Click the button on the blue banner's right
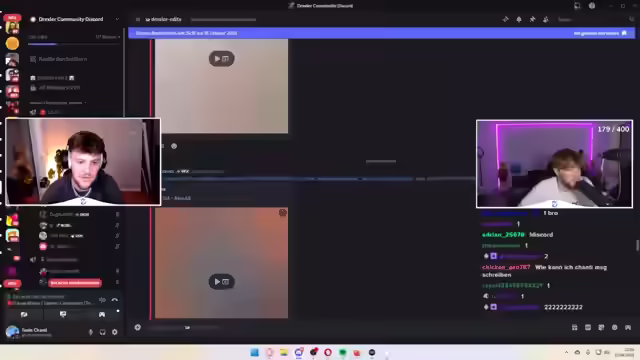This screenshot has width=640, height=360. point(600,33)
